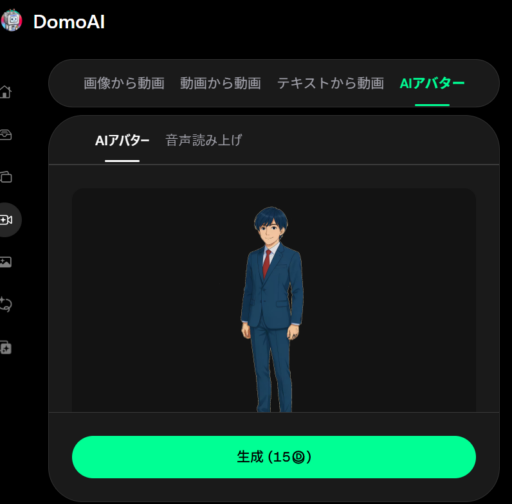Open the sparkle collection icon in sidebar
This screenshot has height=504, width=512.
[x=6, y=348]
